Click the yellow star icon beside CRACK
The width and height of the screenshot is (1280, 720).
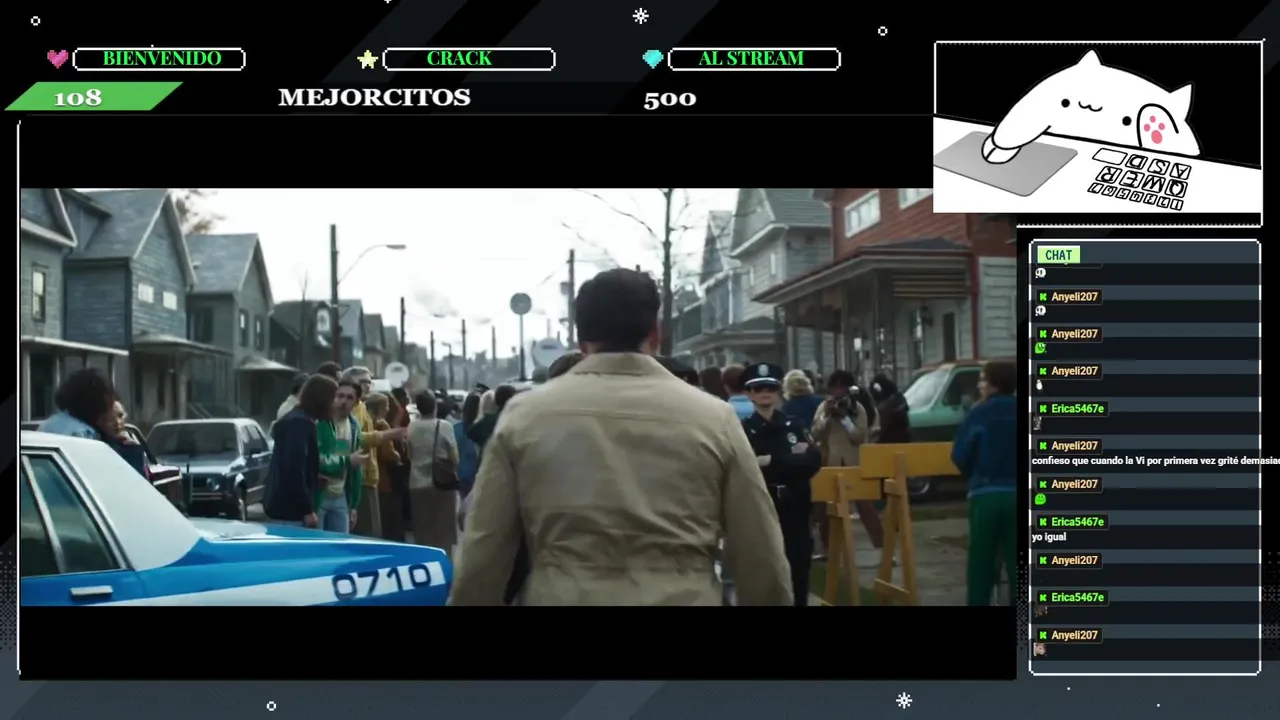(x=368, y=59)
